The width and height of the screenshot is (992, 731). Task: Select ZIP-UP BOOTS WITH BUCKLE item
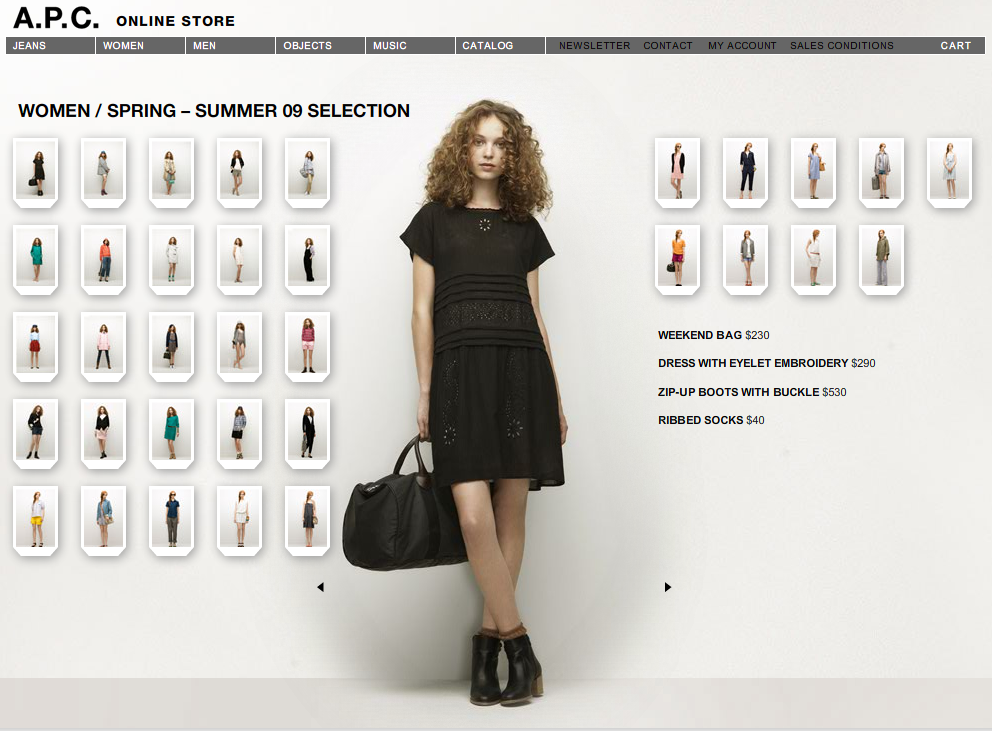click(752, 392)
